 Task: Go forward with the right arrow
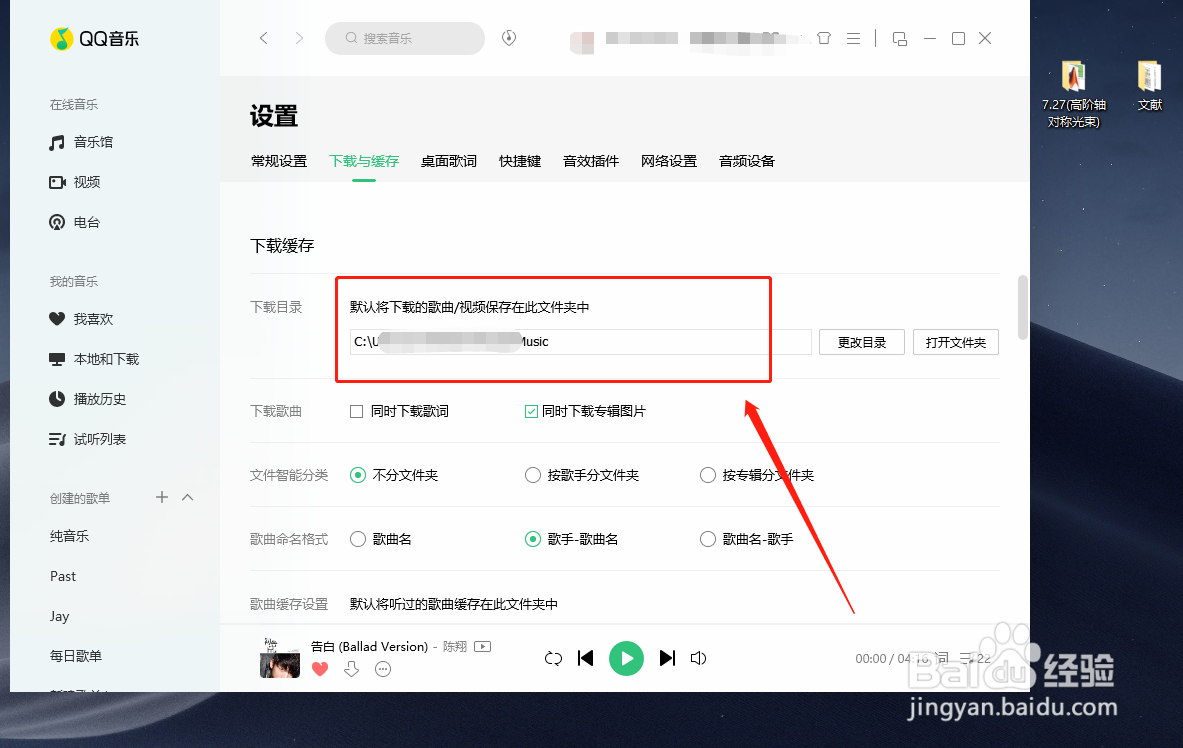click(x=300, y=38)
